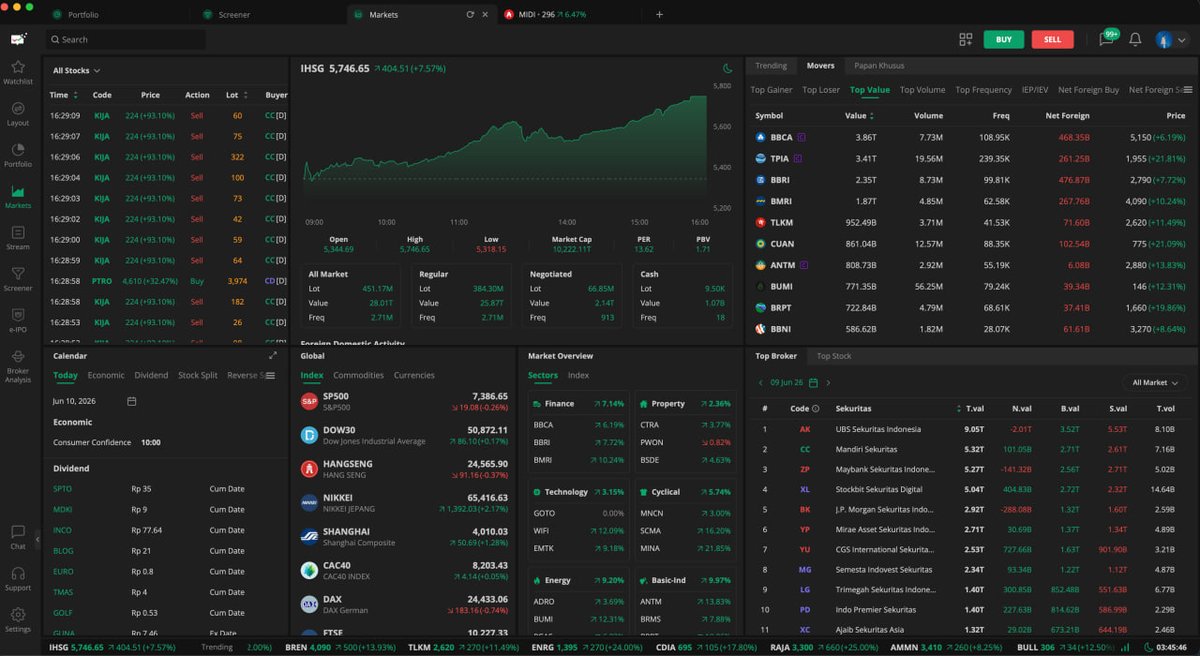Open the Portfolio sidebar icon

click(x=18, y=155)
